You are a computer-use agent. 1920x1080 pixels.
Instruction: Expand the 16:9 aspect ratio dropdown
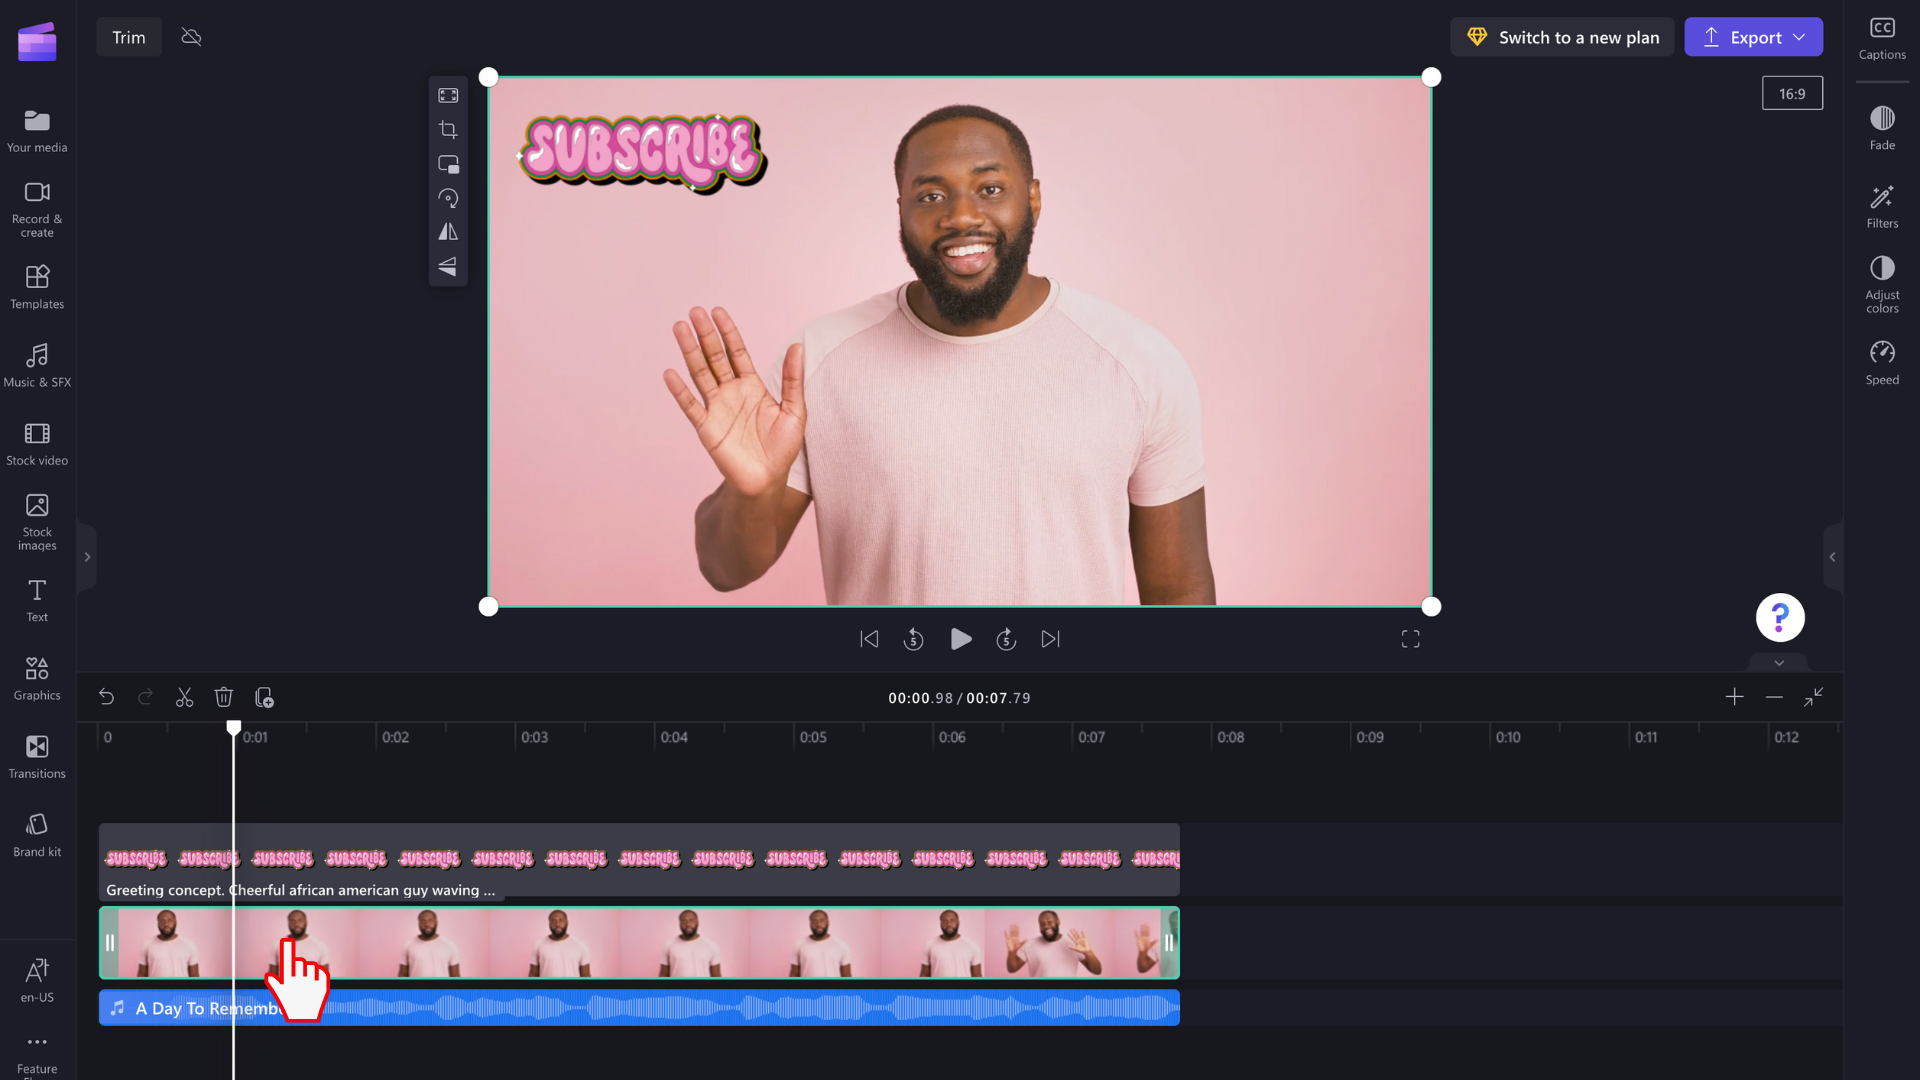coord(1792,92)
